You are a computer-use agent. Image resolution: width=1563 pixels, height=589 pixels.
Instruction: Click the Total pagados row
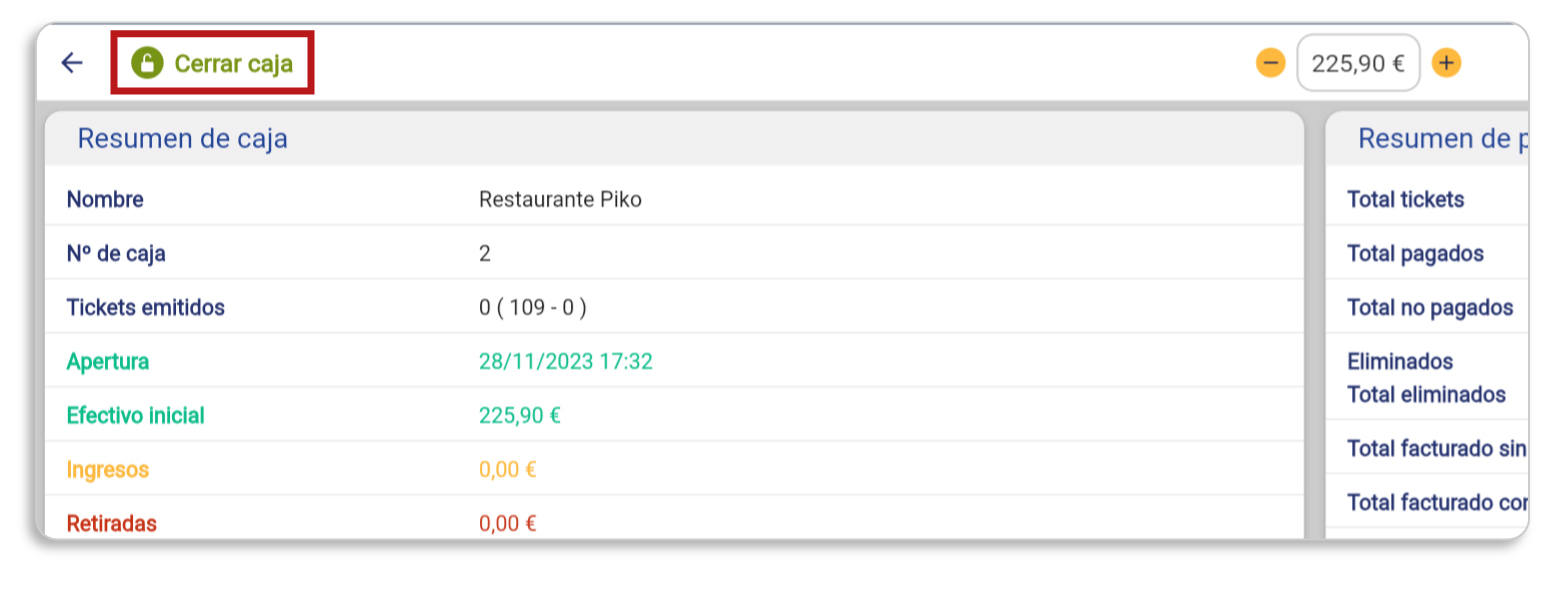pyautogui.click(x=1427, y=253)
